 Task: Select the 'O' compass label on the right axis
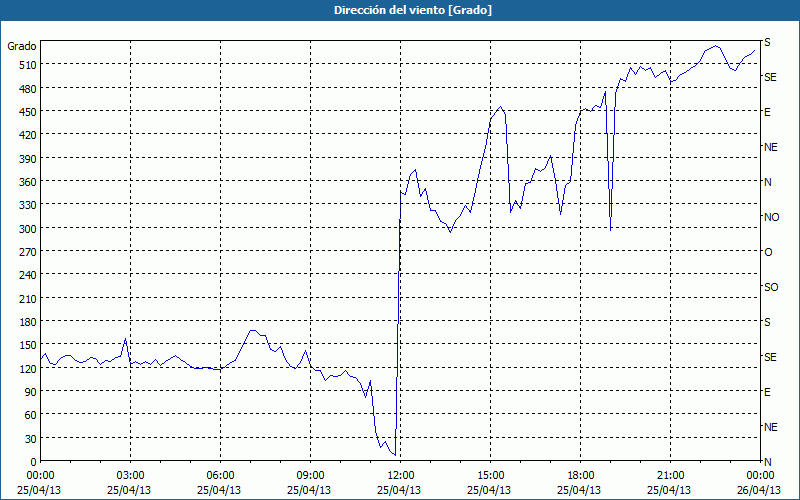click(x=768, y=252)
